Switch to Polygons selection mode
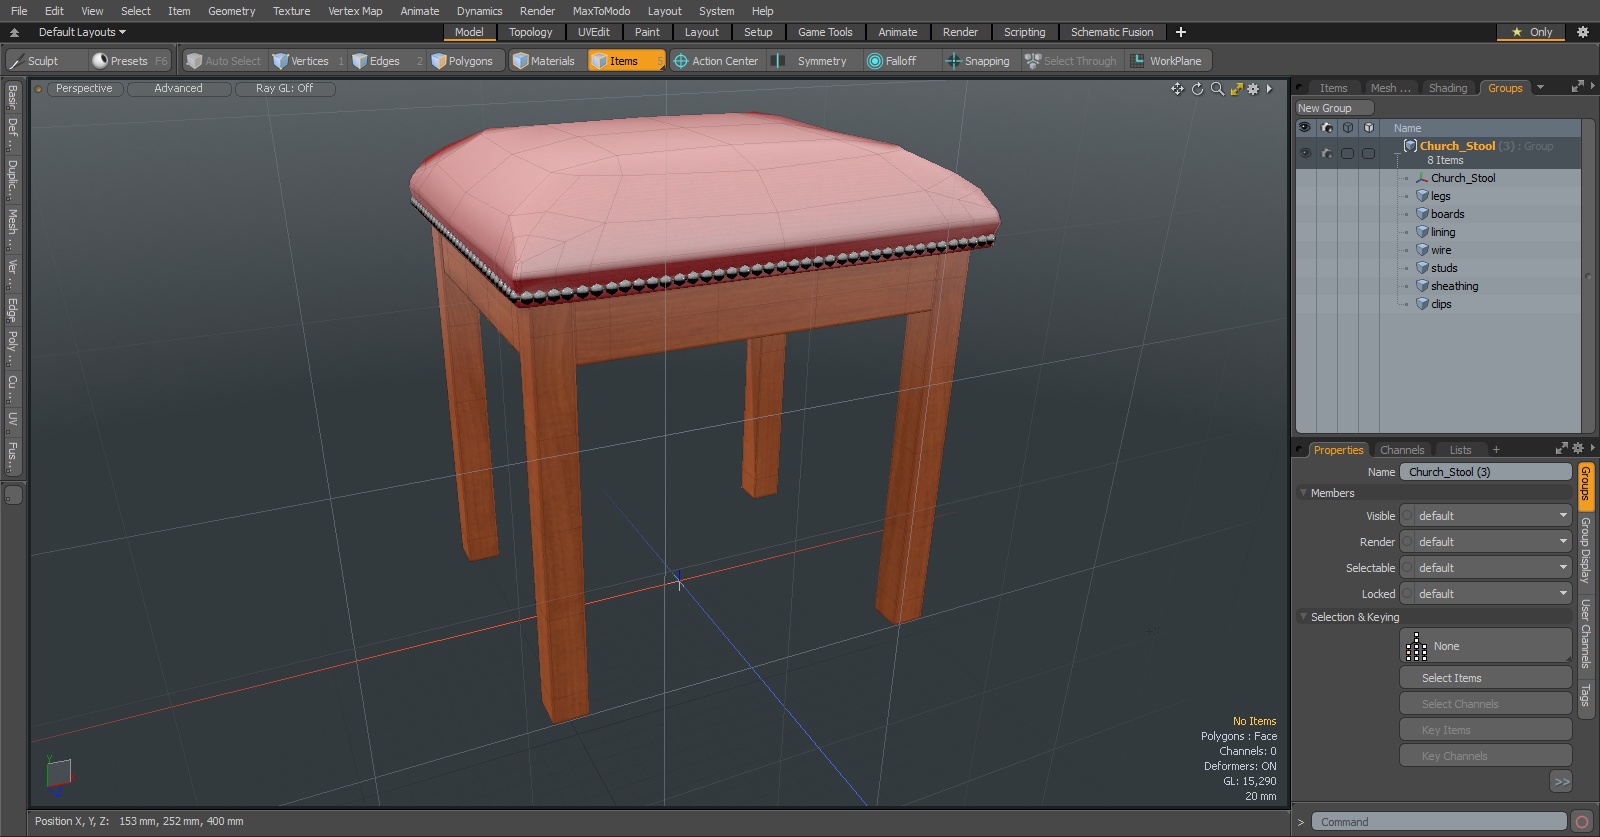The height and width of the screenshot is (837, 1600). click(x=465, y=61)
